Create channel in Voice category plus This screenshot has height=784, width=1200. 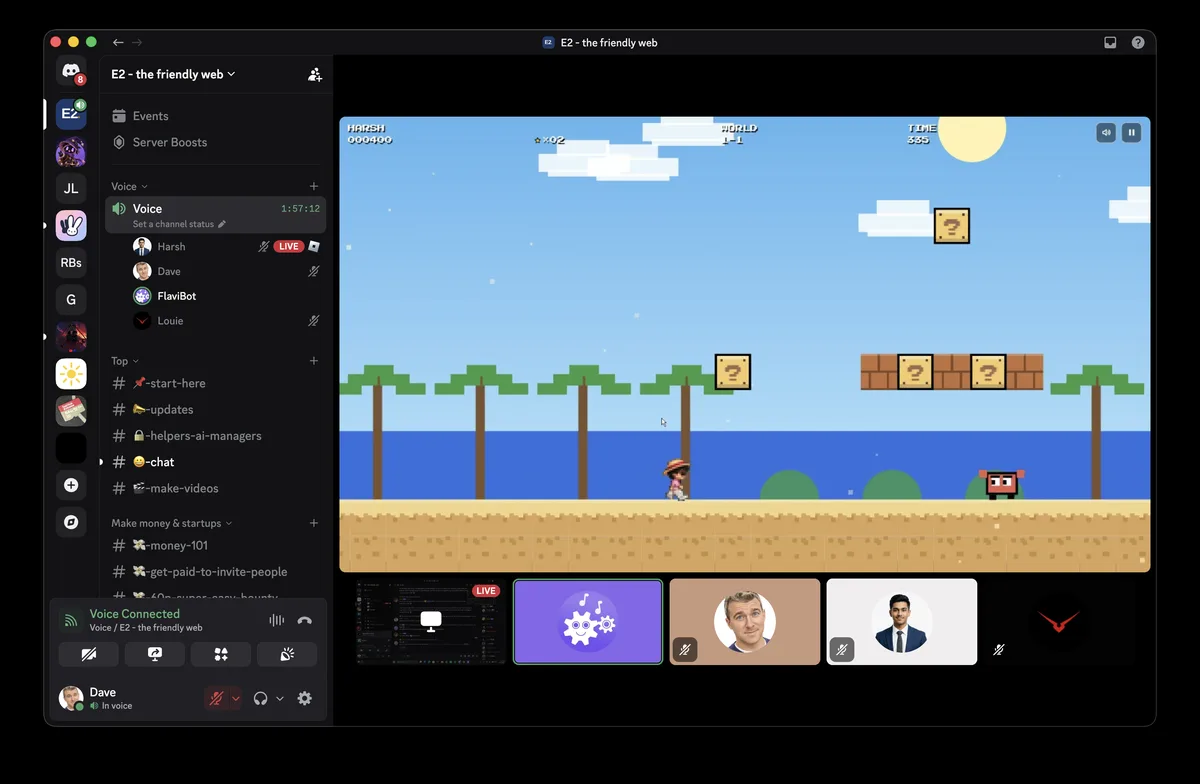(314, 186)
